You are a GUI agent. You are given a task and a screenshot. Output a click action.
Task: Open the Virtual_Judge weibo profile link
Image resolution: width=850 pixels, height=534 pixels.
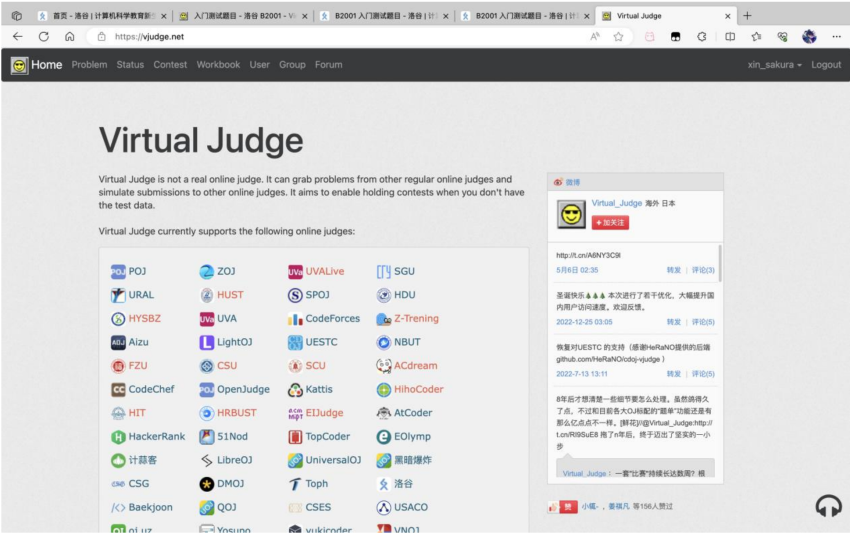pyautogui.click(x=617, y=203)
